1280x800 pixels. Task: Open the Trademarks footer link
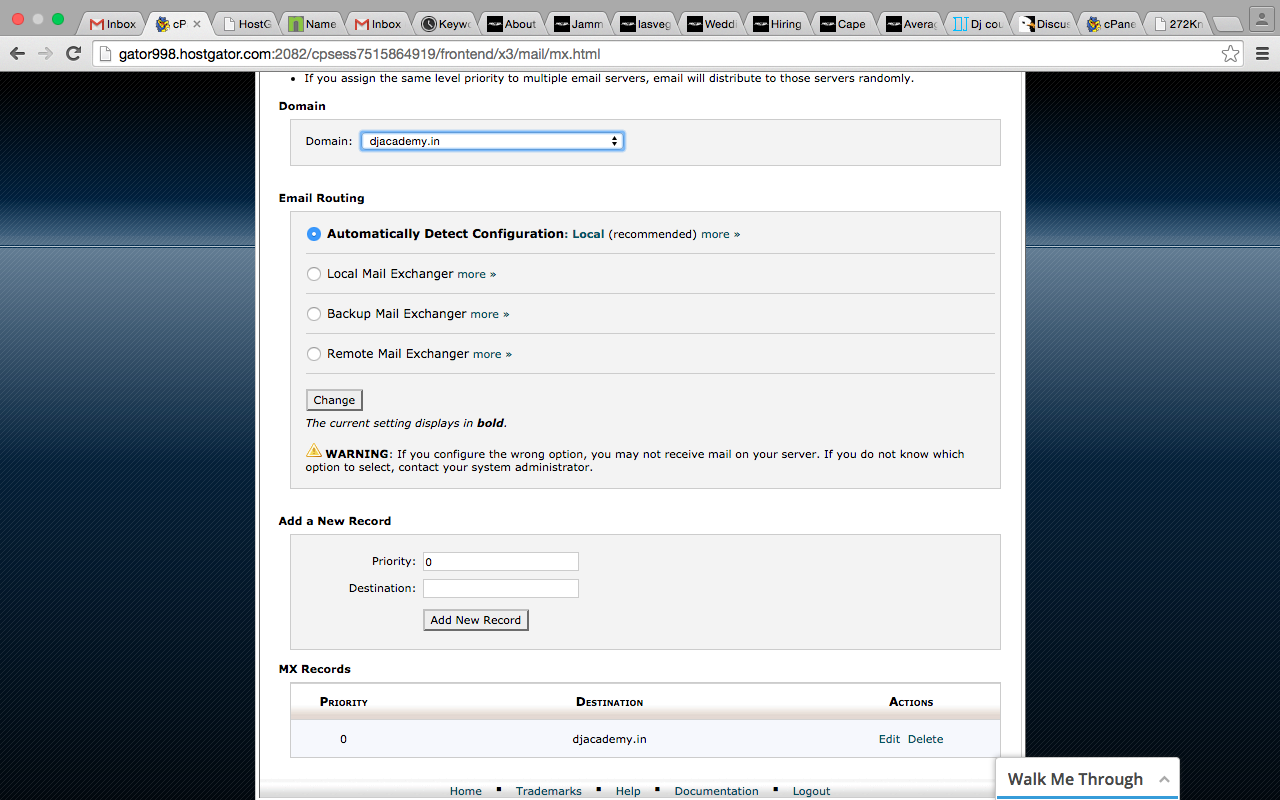pos(549,791)
